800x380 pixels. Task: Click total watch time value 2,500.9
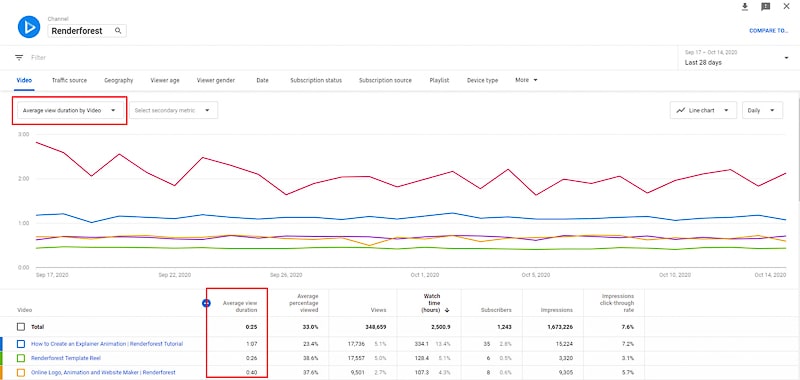tap(441, 327)
